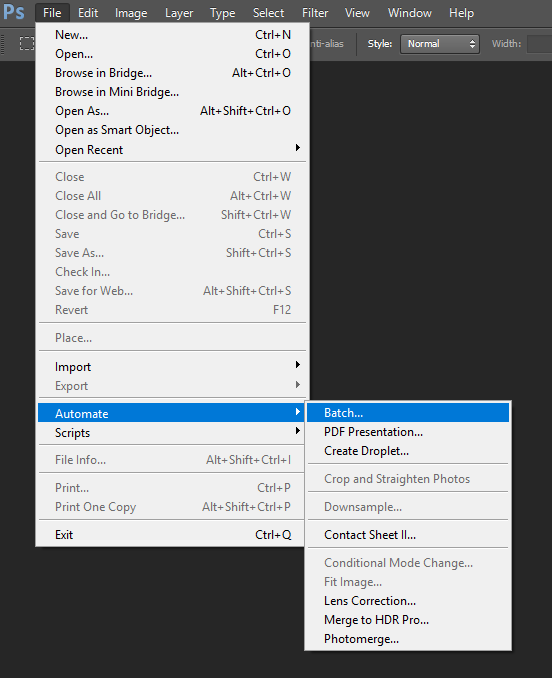Select Photomerge...
The height and width of the screenshot is (678, 552).
pyautogui.click(x=408, y=639)
